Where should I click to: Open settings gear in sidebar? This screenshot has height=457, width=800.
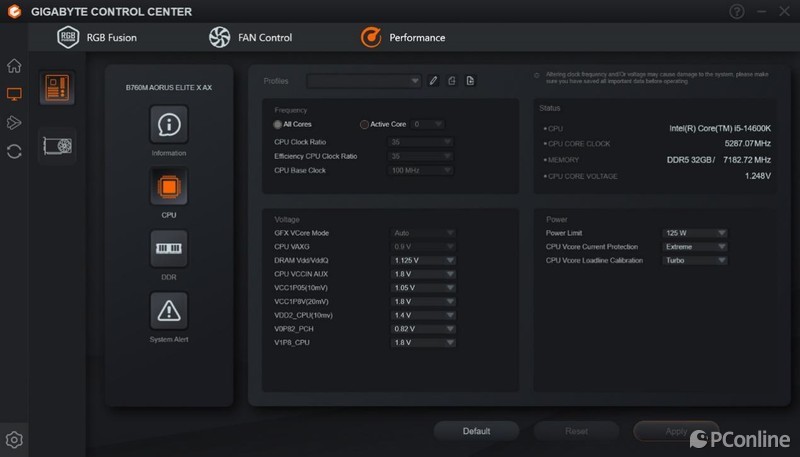pos(14,439)
